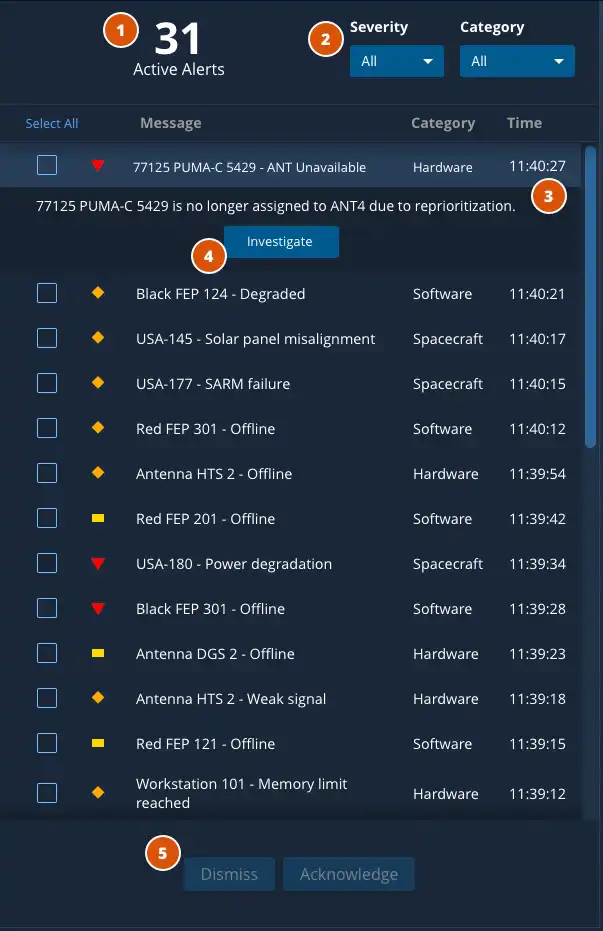The width and height of the screenshot is (603, 931).
Task: Check the box for PUMA-C 5429 alert
Action: point(47,165)
